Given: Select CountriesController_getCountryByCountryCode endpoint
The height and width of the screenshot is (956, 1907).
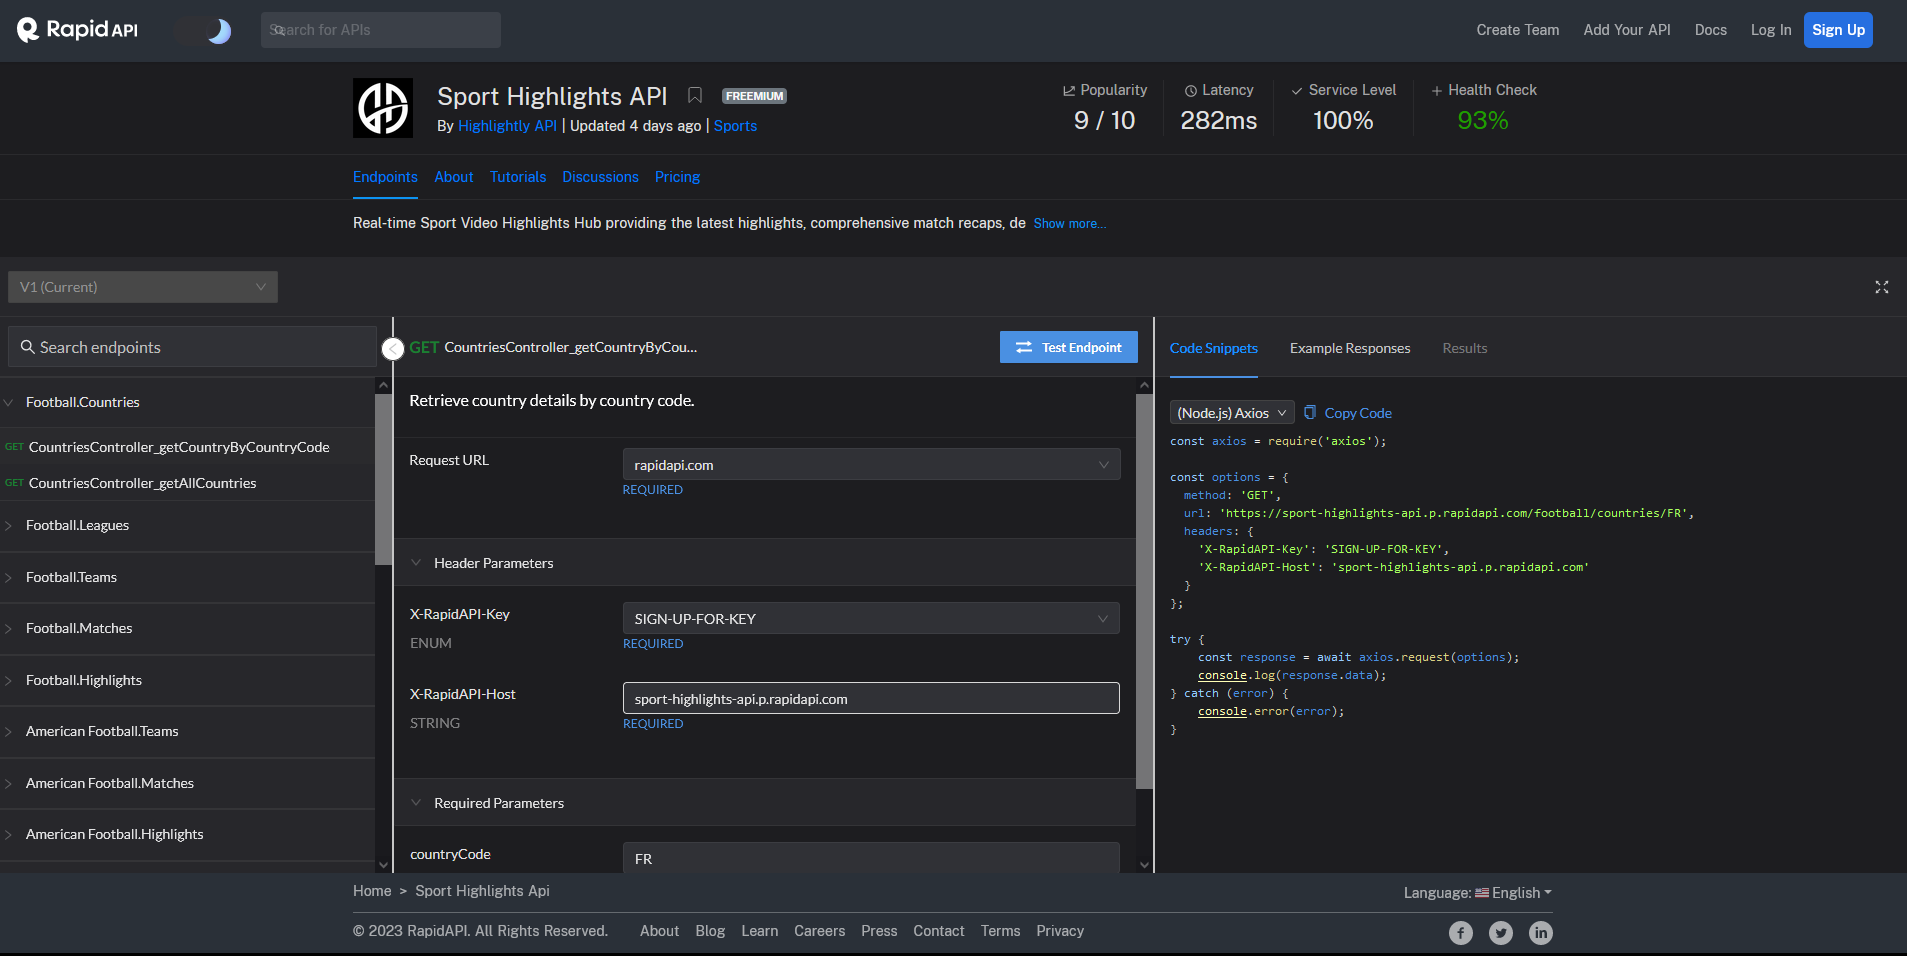Looking at the screenshot, I should pos(187,447).
